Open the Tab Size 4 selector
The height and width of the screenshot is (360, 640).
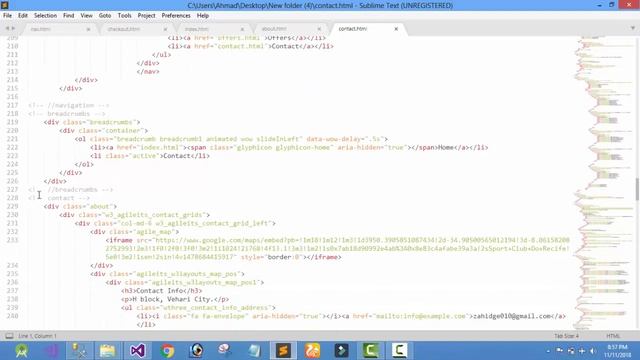(x=566, y=336)
